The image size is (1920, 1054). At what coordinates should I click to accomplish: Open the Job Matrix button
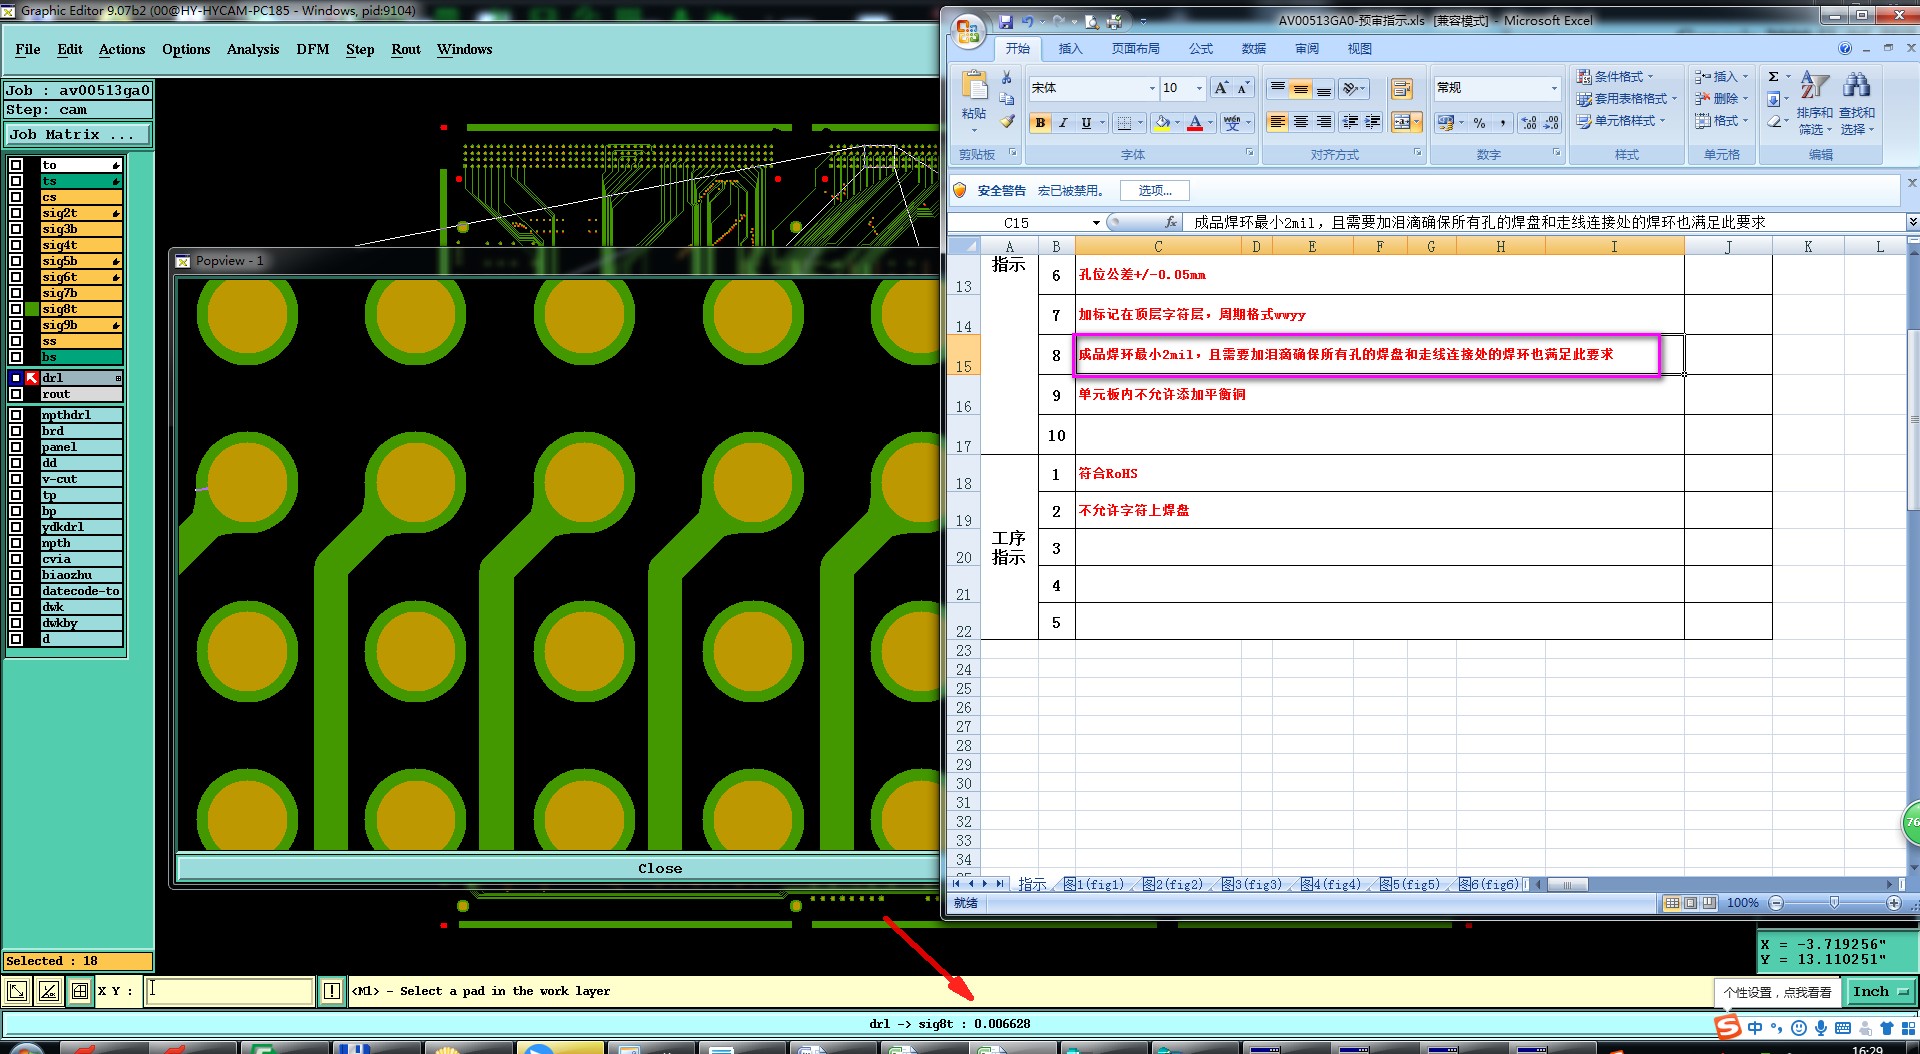coord(78,134)
